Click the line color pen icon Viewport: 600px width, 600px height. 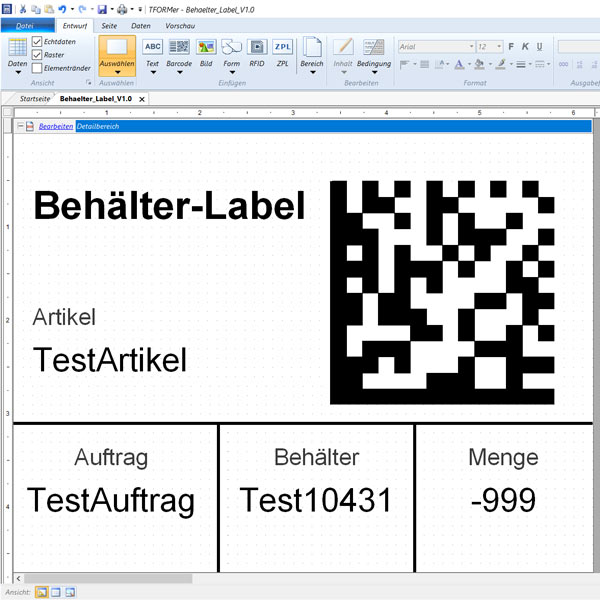pos(500,64)
